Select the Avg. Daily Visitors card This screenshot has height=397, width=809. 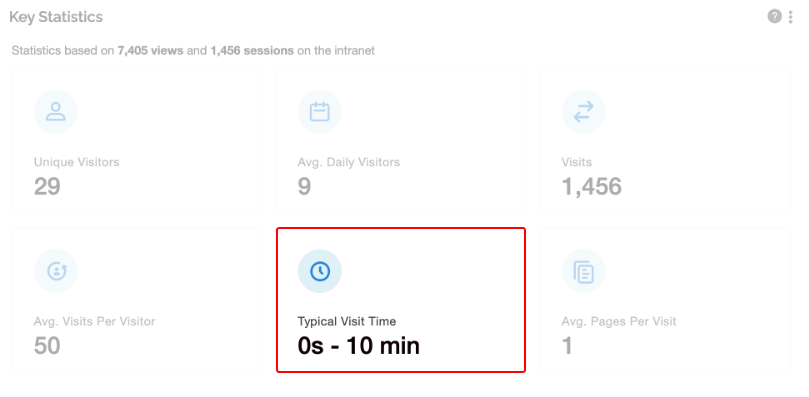tap(401, 140)
